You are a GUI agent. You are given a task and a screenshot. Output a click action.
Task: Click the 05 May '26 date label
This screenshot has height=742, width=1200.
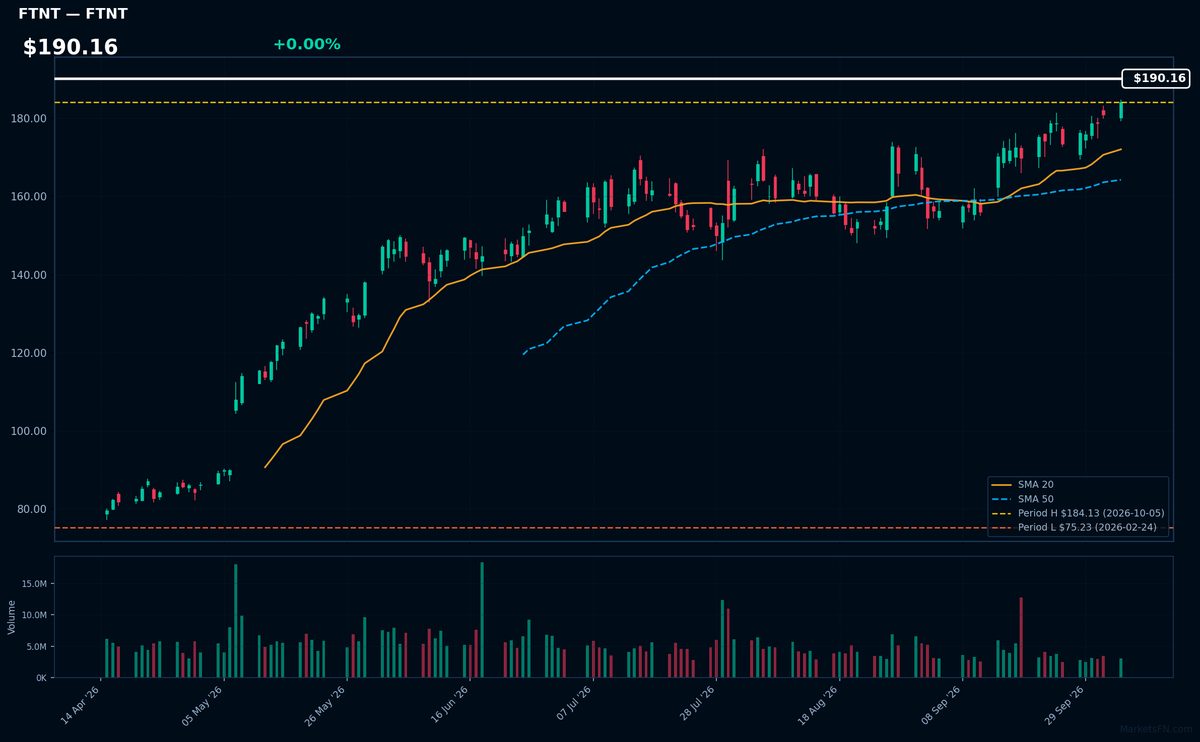(x=204, y=705)
